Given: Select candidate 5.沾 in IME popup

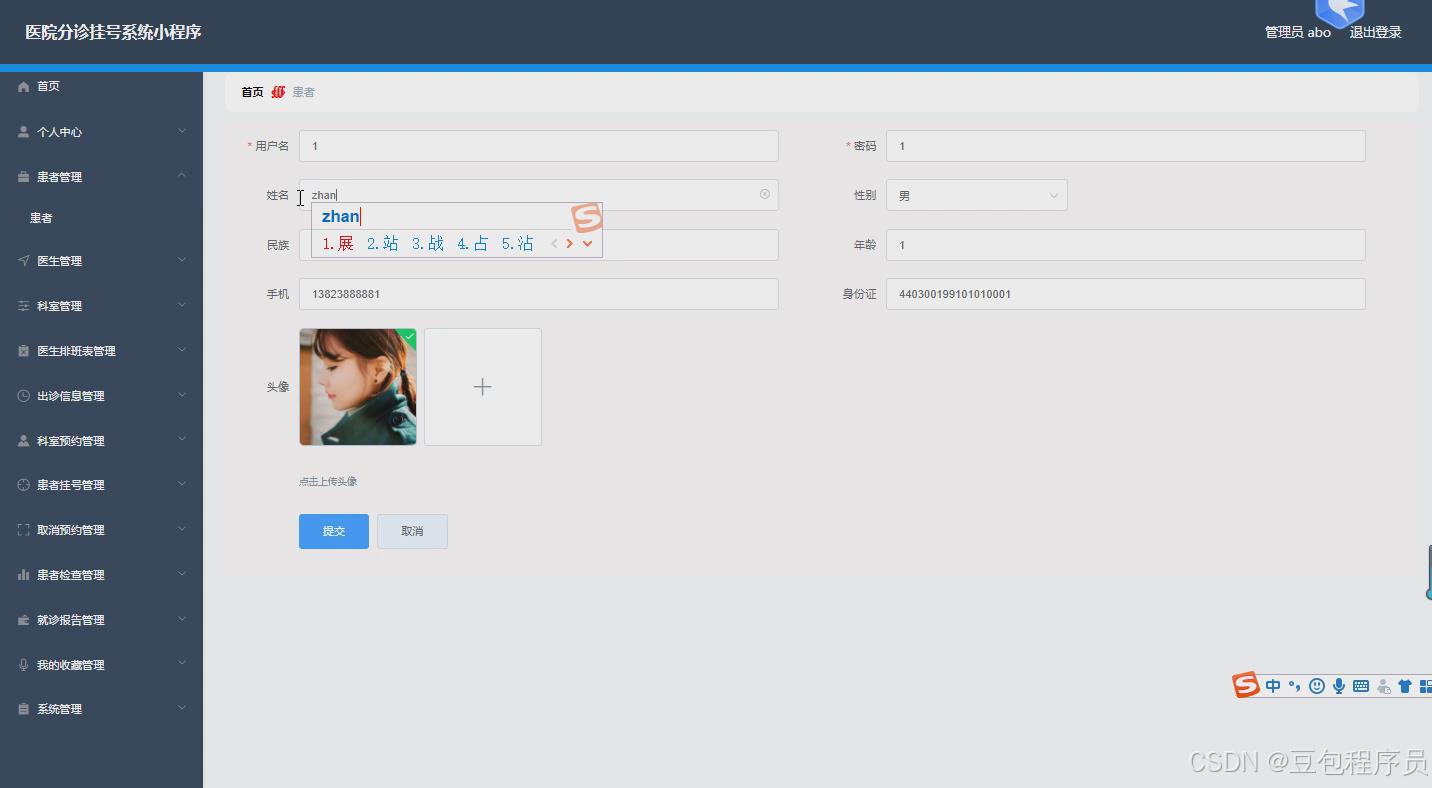Looking at the screenshot, I should [x=518, y=243].
